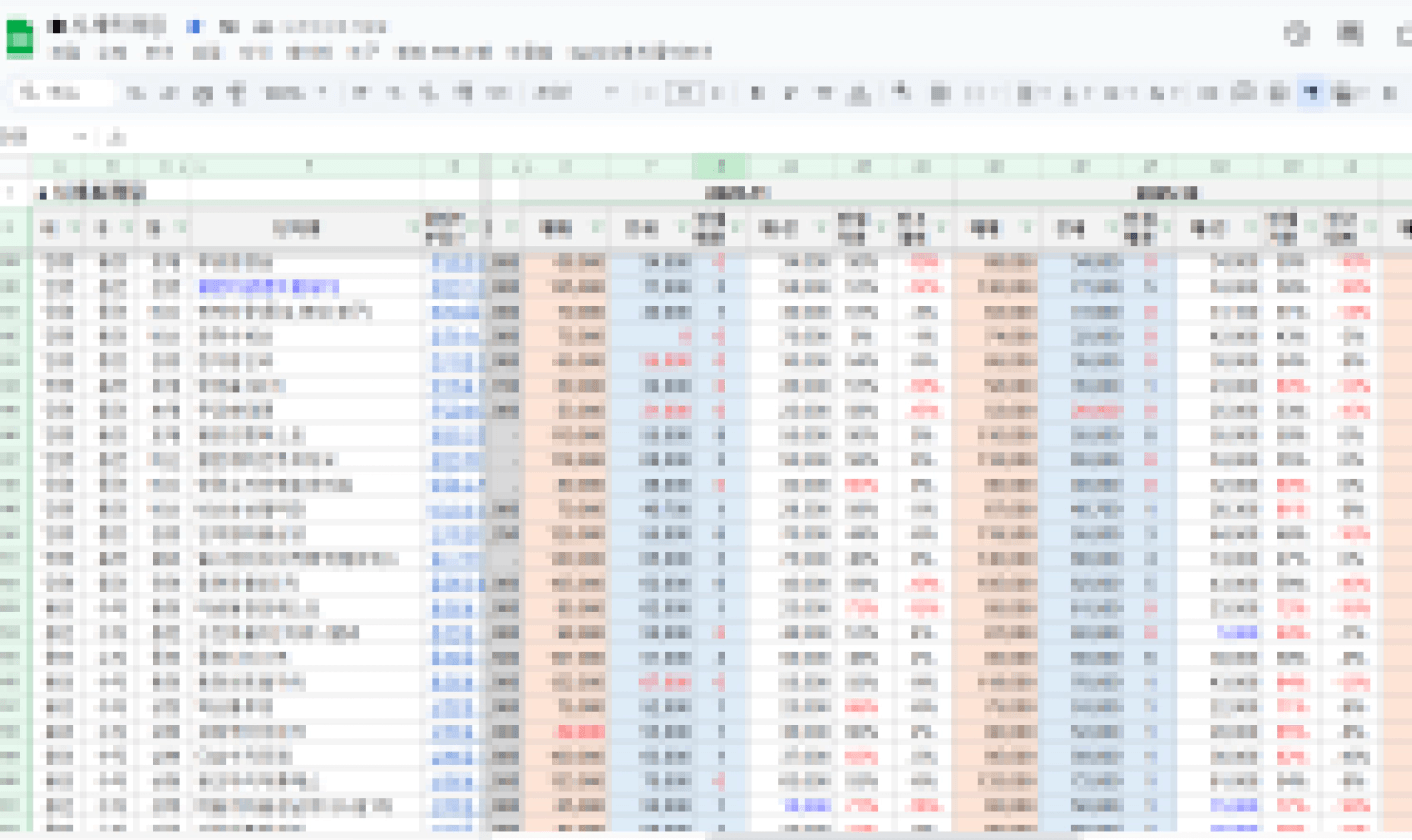Screen dimensions: 1412x840
Task: Open the zoom level dropdown
Action: tap(295, 94)
